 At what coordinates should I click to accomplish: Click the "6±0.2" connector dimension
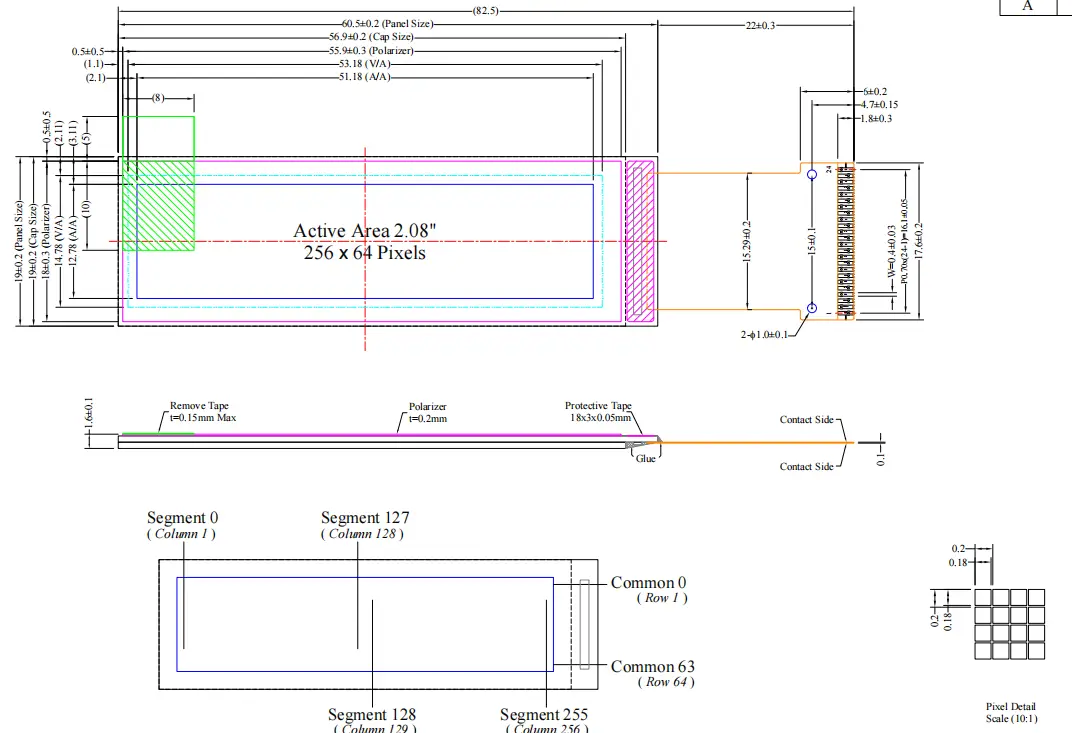click(874, 92)
